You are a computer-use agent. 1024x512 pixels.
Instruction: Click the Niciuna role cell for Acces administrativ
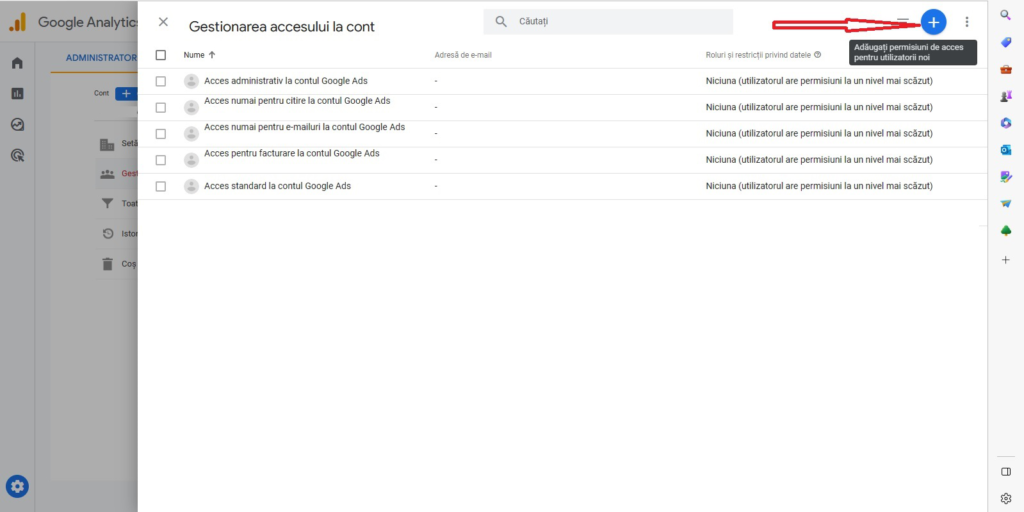click(x=819, y=81)
